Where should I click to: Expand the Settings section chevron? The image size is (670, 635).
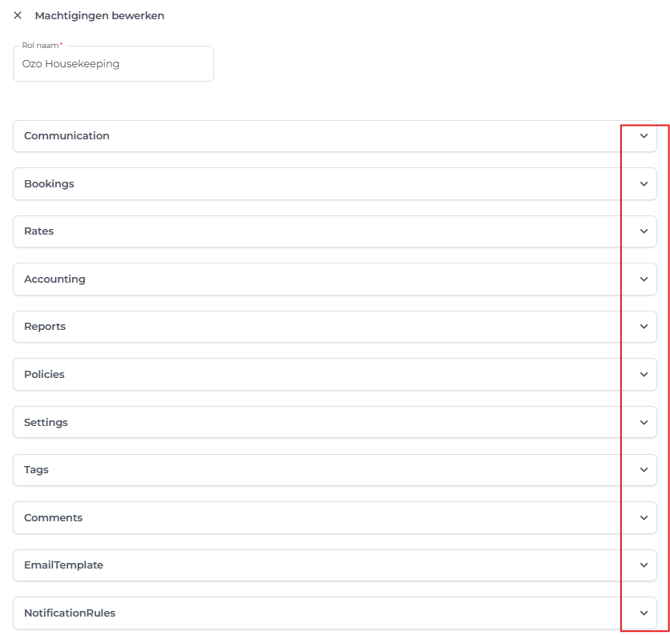pyautogui.click(x=643, y=422)
